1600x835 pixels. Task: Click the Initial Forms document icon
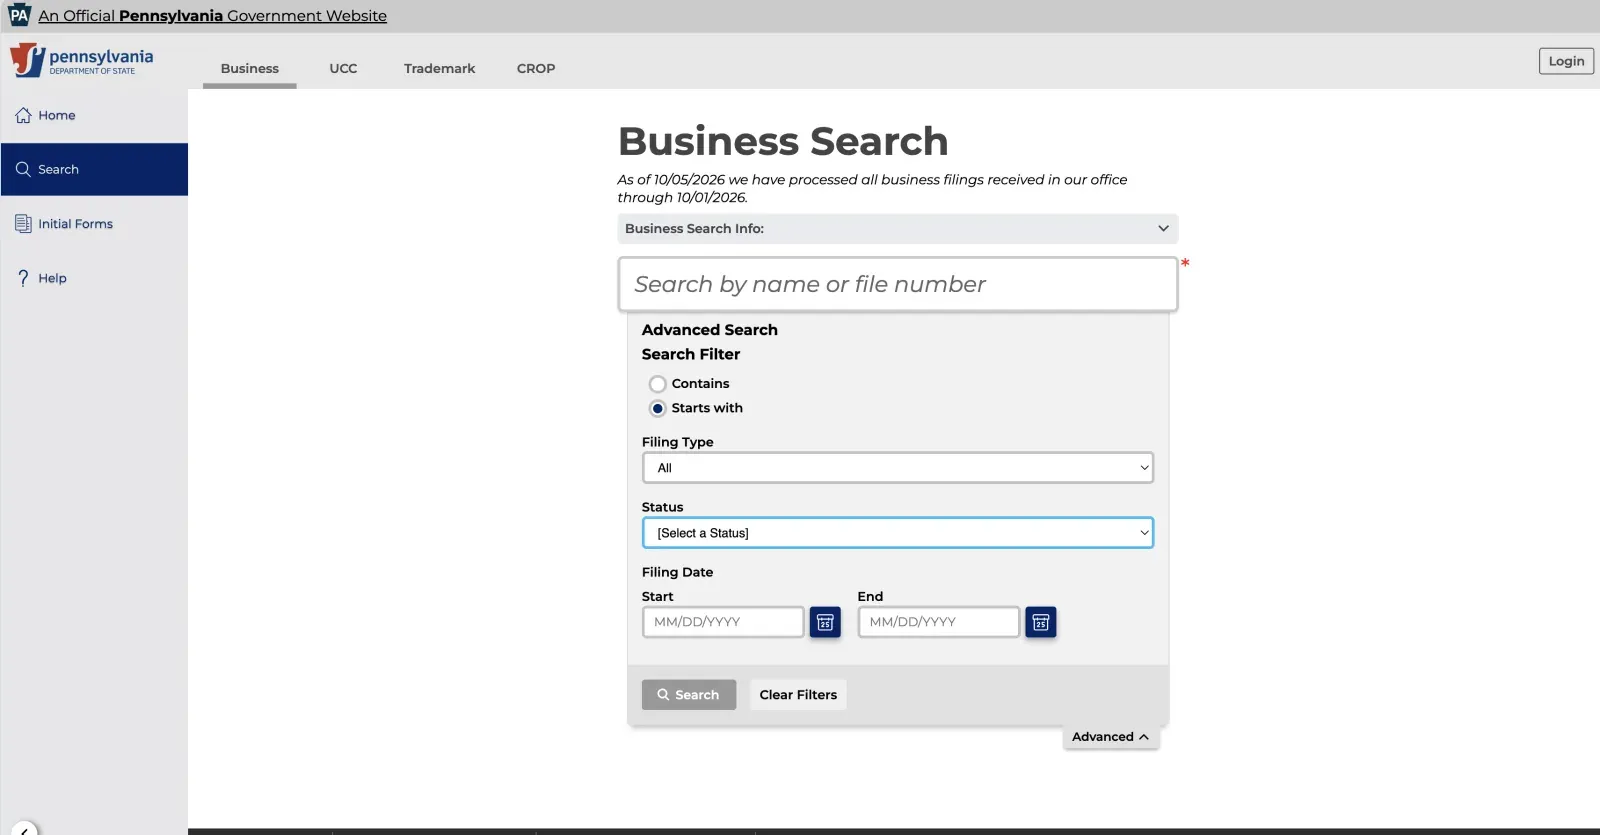click(x=23, y=224)
